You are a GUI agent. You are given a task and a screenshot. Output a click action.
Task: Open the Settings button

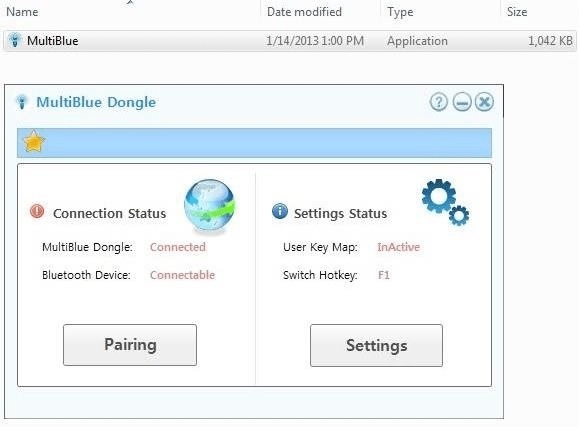point(376,345)
